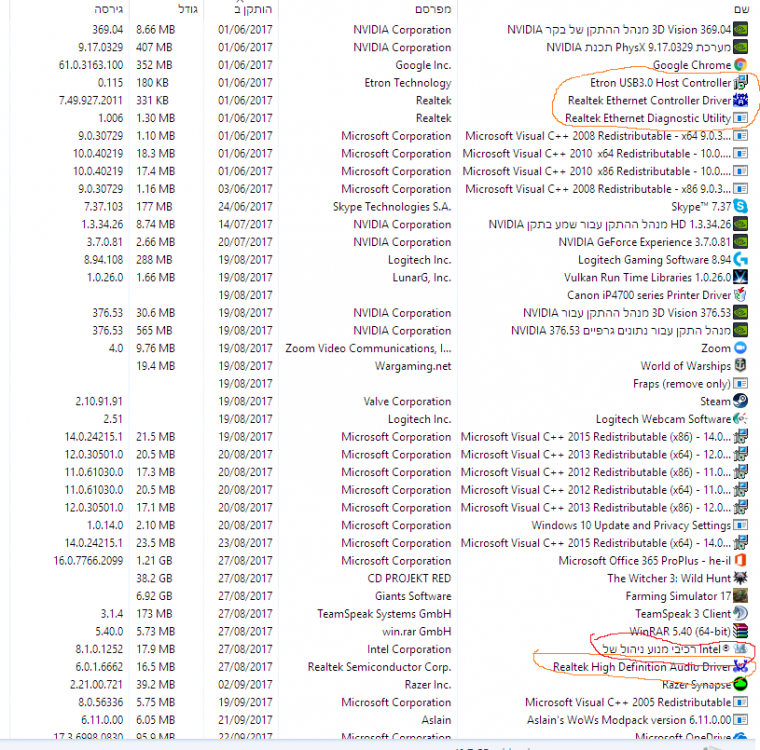Click the Microsoft Office 365 ProPlus icon
This screenshot has width=760, height=750.
coord(740,560)
